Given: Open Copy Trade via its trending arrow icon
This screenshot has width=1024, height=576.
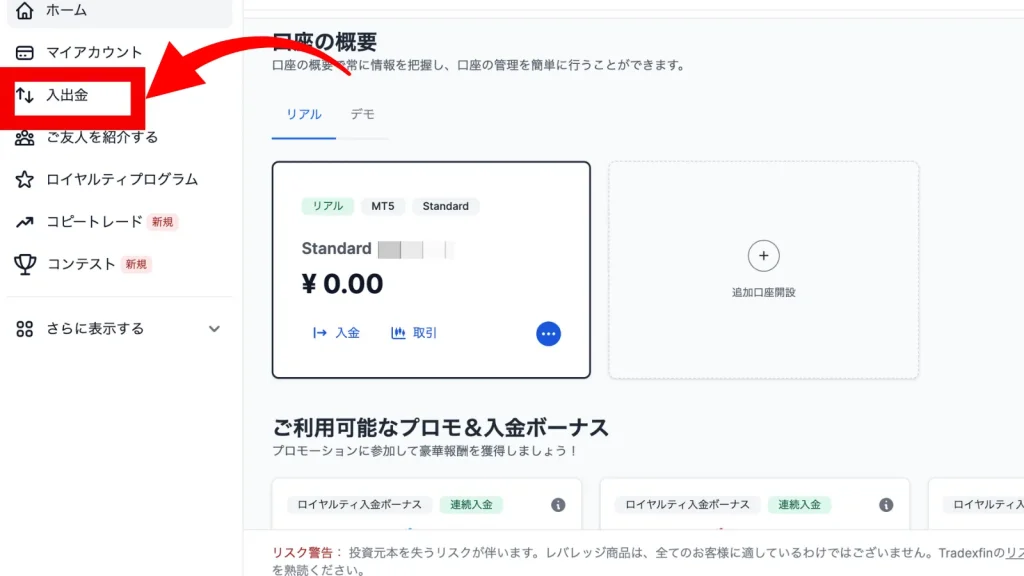Looking at the screenshot, I should click(x=25, y=221).
